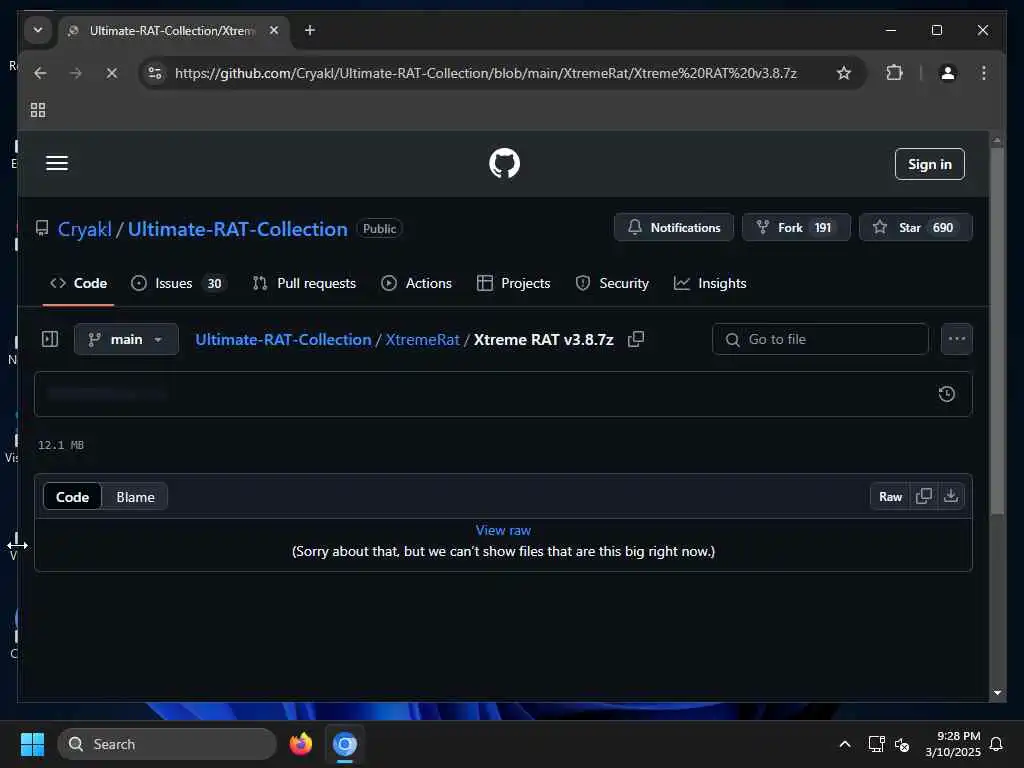This screenshot has height=768, width=1024.
Task: Switch to the Blame view
Action: (135, 497)
